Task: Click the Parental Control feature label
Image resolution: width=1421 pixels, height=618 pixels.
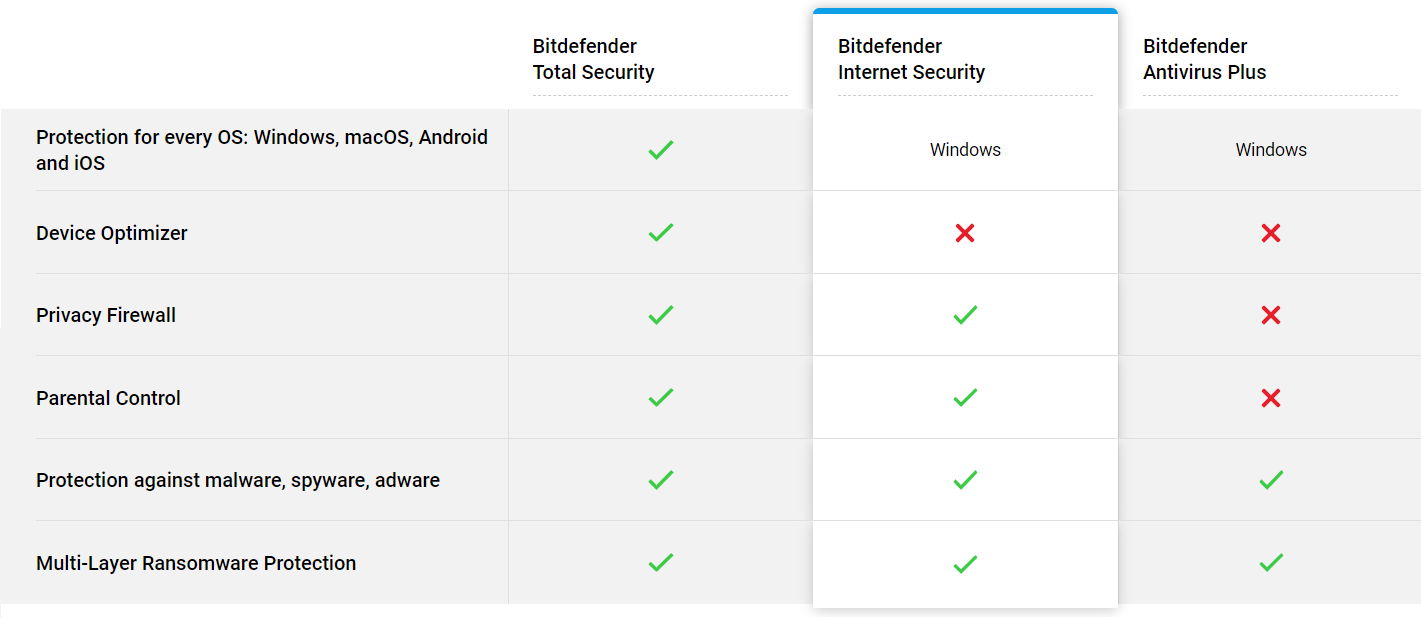Action: 108,398
